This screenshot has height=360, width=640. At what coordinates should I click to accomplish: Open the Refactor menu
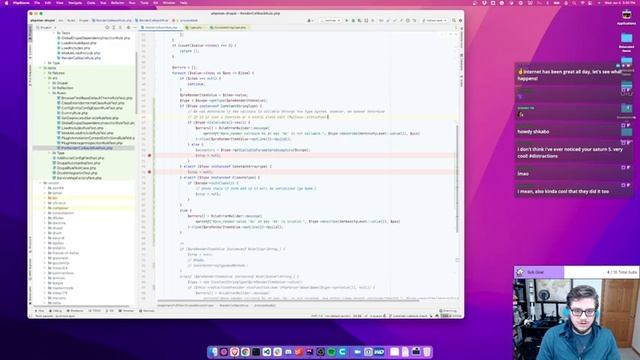pos(118,3)
